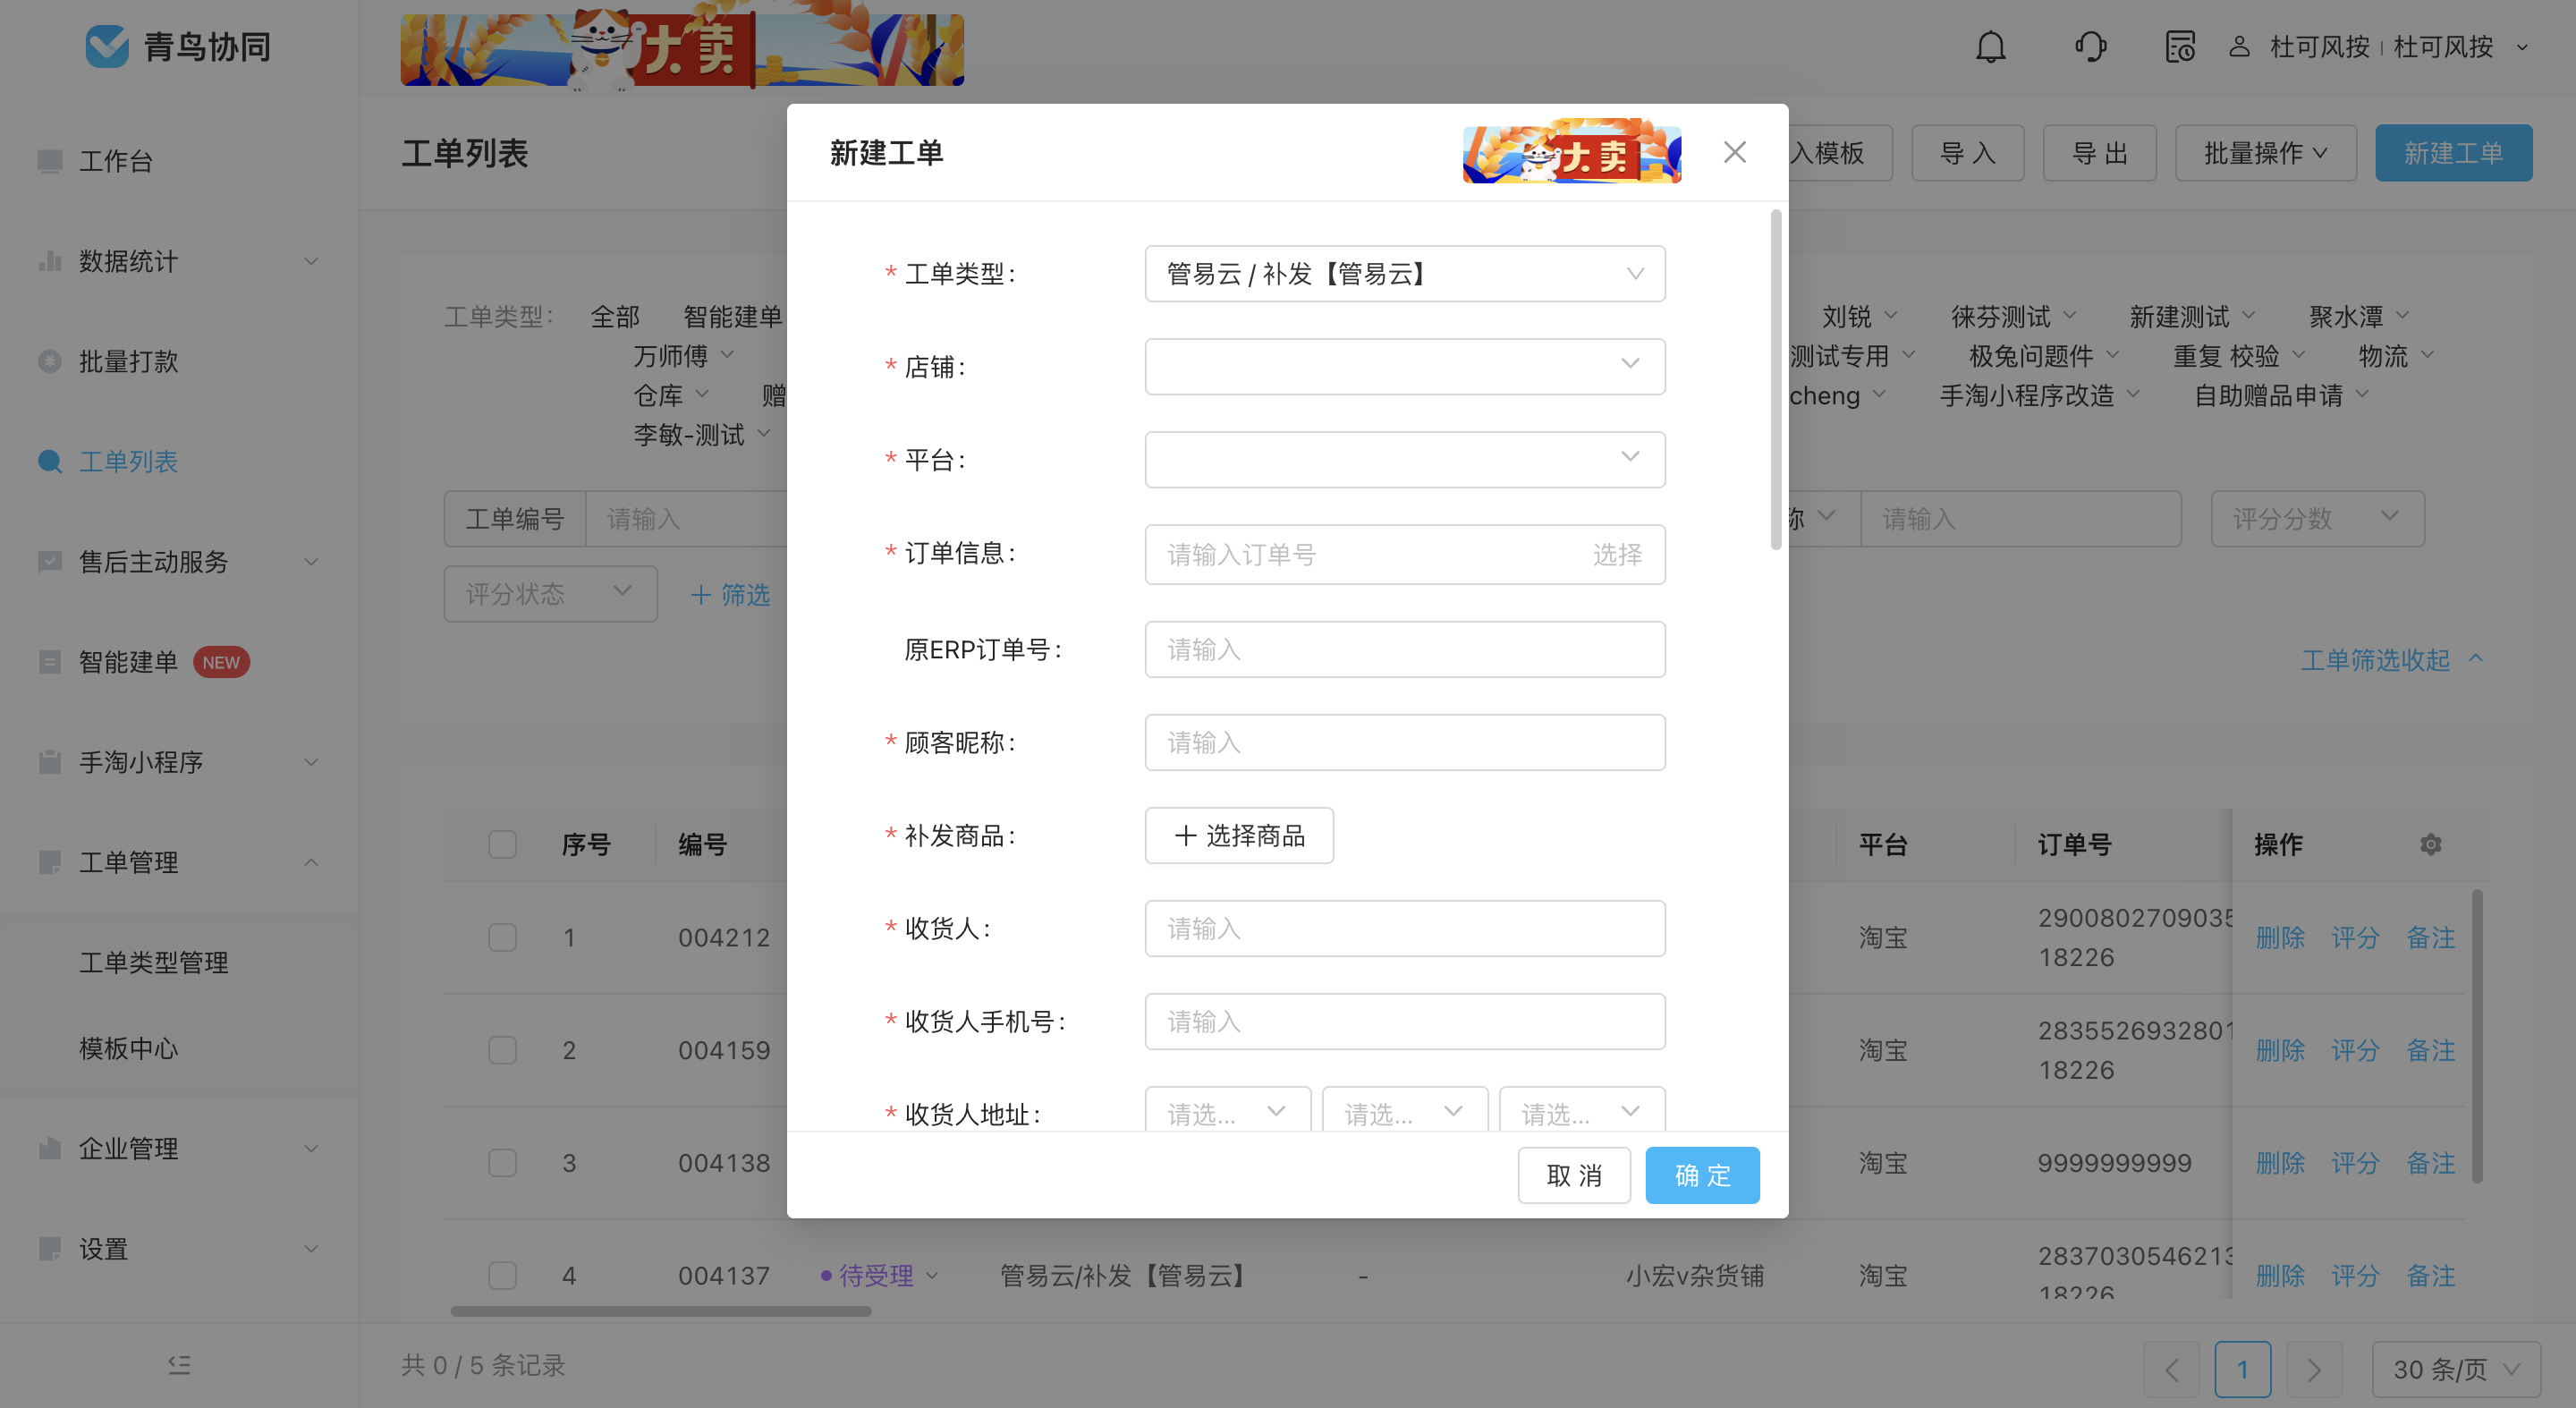This screenshot has height=1408, width=2576.
Task: Collapse the sidebar with the fold icon
Action: coord(179,1365)
